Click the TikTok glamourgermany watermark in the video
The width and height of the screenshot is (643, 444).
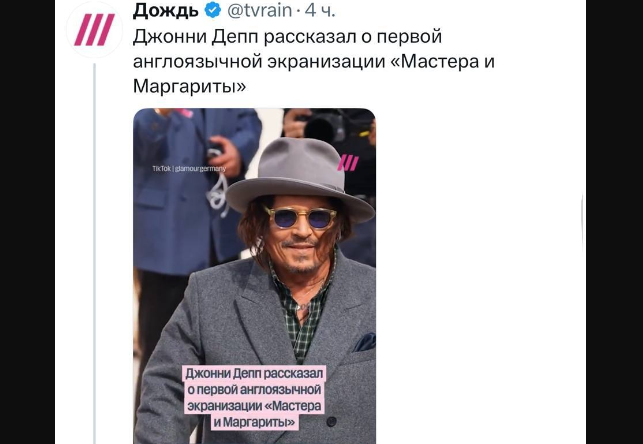click(x=189, y=168)
